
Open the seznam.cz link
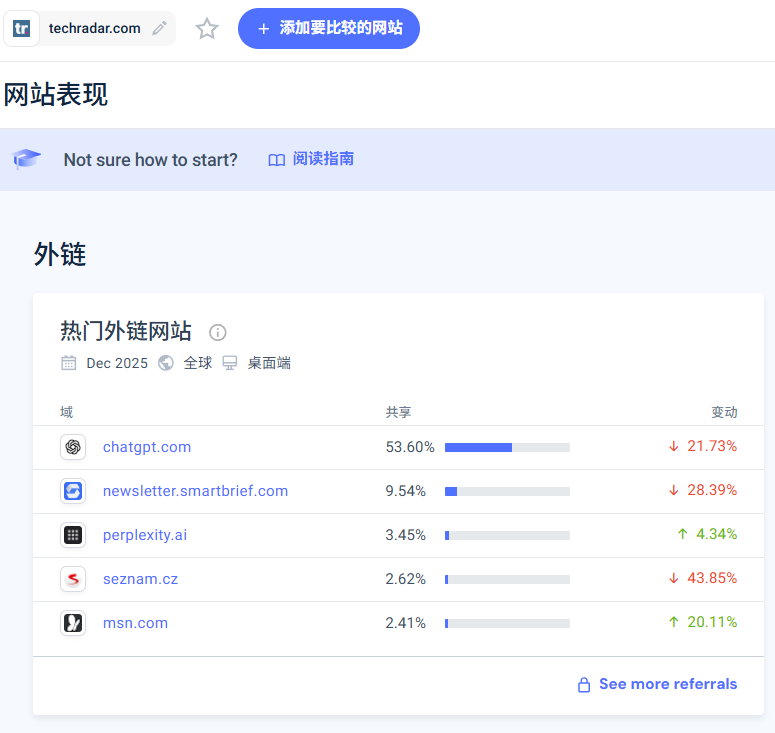click(x=140, y=579)
